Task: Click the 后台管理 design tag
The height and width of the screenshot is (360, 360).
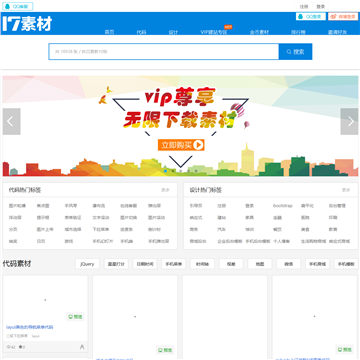Action: click(x=337, y=206)
